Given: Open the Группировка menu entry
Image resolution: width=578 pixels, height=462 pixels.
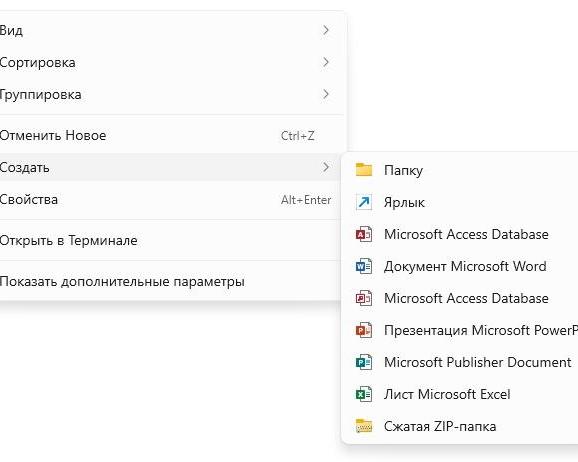Looking at the screenshot, I should 170,94.
